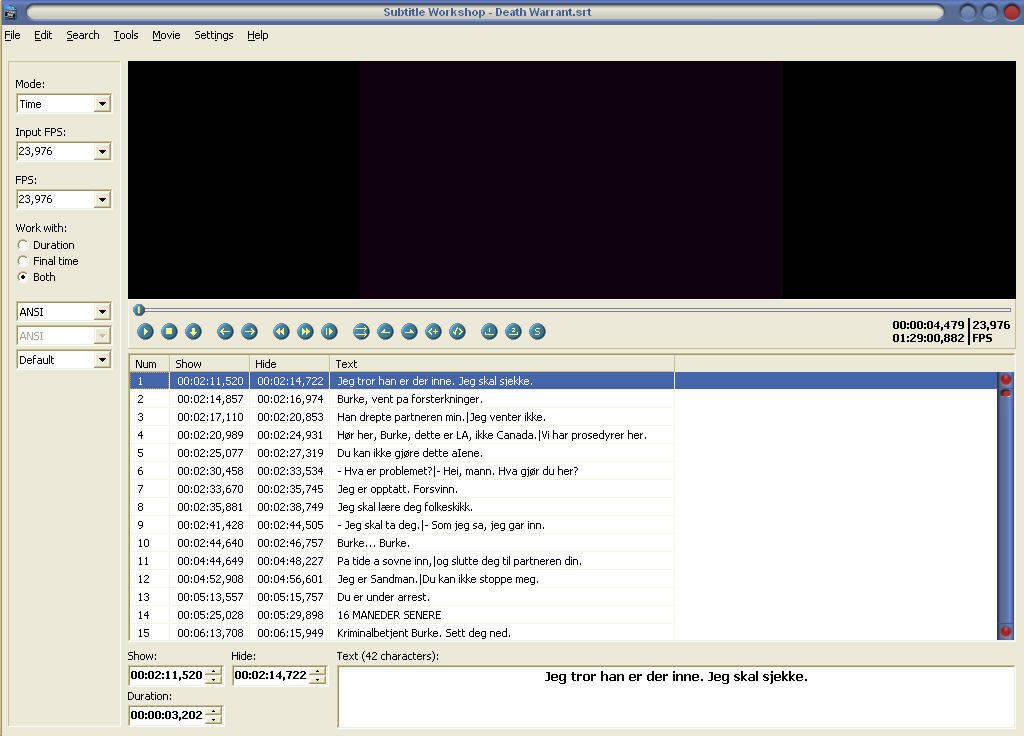This screenshot has width=1024, height=736.
Task: Select subtitle row 'Du er under arrest.'
Action: pos(384,597)
